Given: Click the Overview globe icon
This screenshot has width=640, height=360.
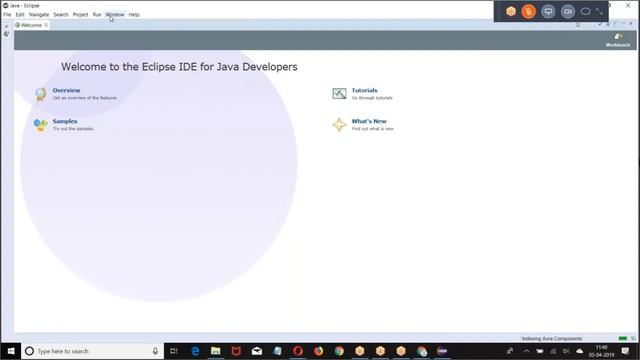Looking at the screenshot, I should [40, 94].
